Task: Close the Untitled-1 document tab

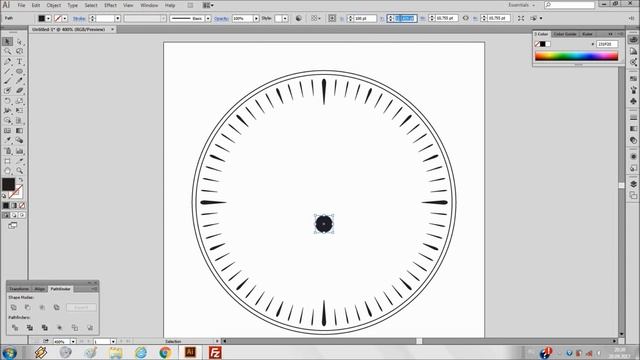Action: [112, 29]
